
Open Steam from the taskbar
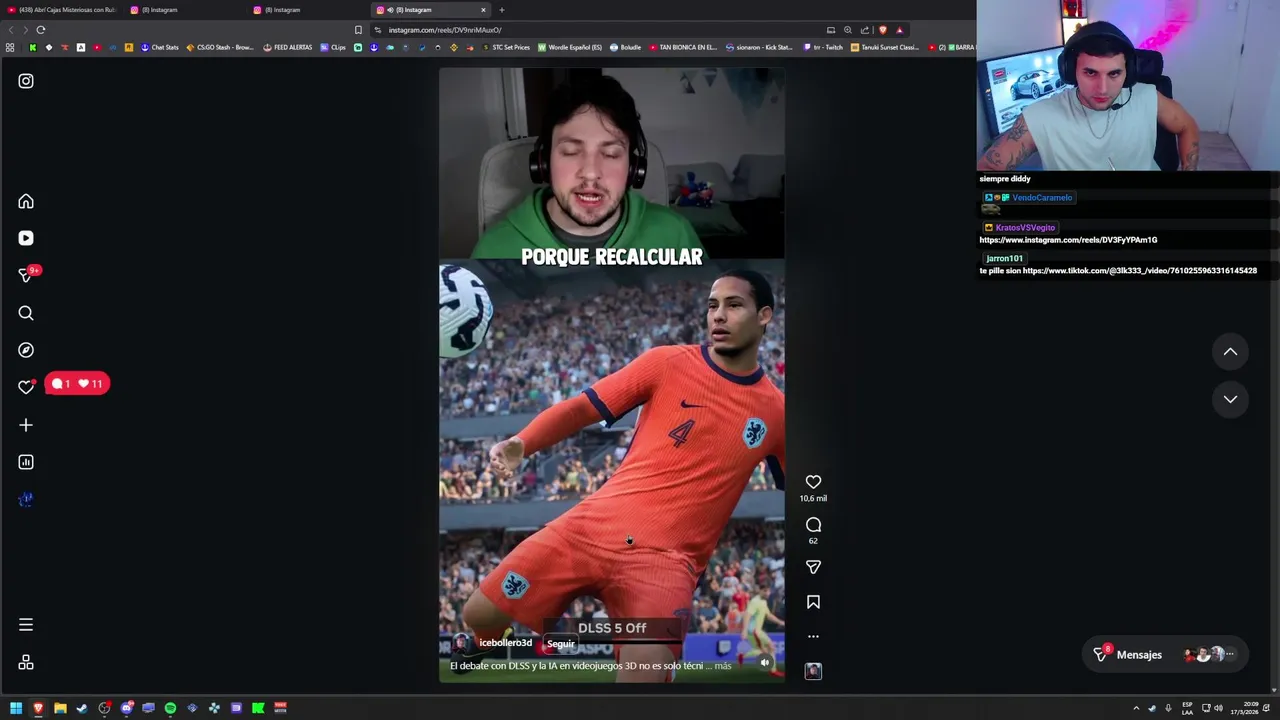click(82, 708)
